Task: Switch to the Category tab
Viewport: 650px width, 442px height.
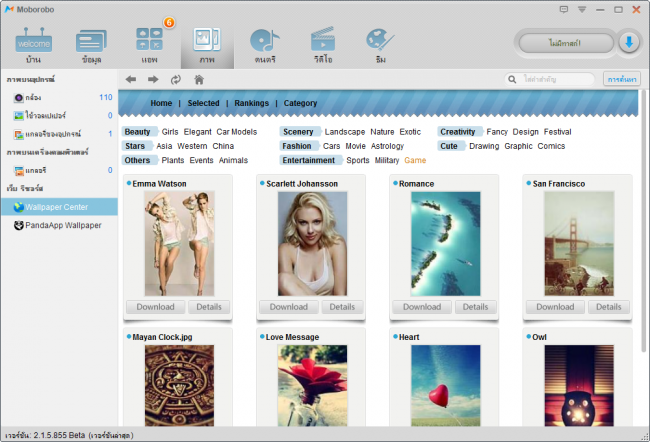Action: (300, 103)
